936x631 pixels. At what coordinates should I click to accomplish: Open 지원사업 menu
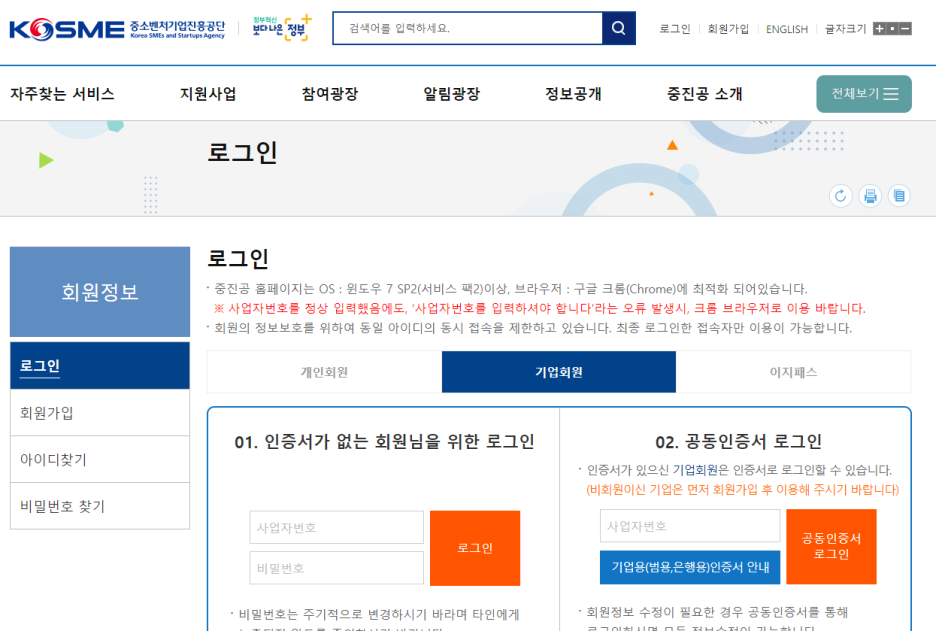[208, 94]
